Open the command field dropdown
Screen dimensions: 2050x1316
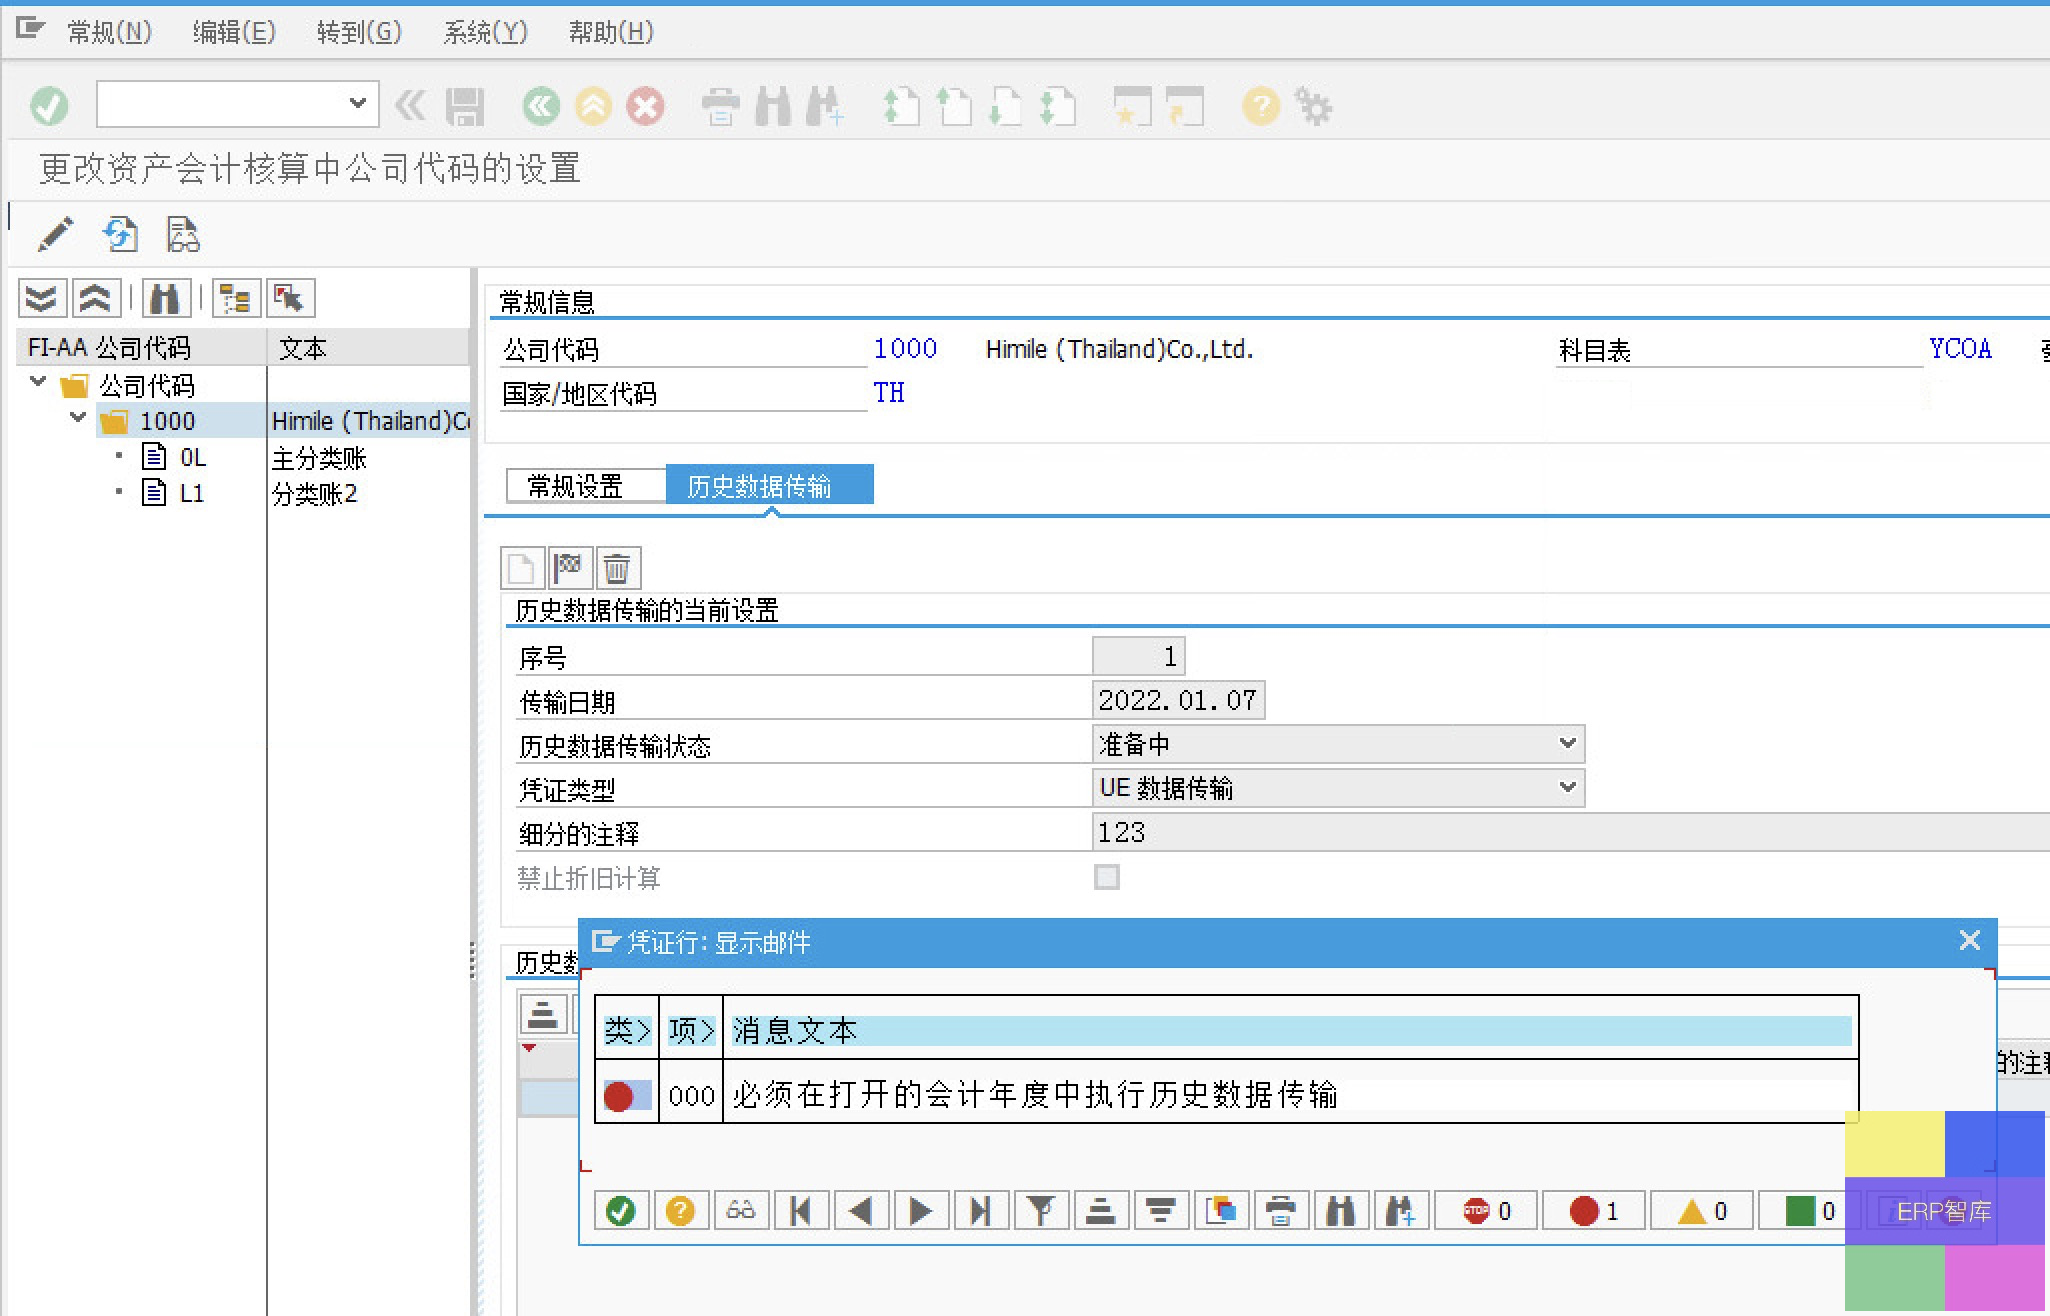click(357, 103)
